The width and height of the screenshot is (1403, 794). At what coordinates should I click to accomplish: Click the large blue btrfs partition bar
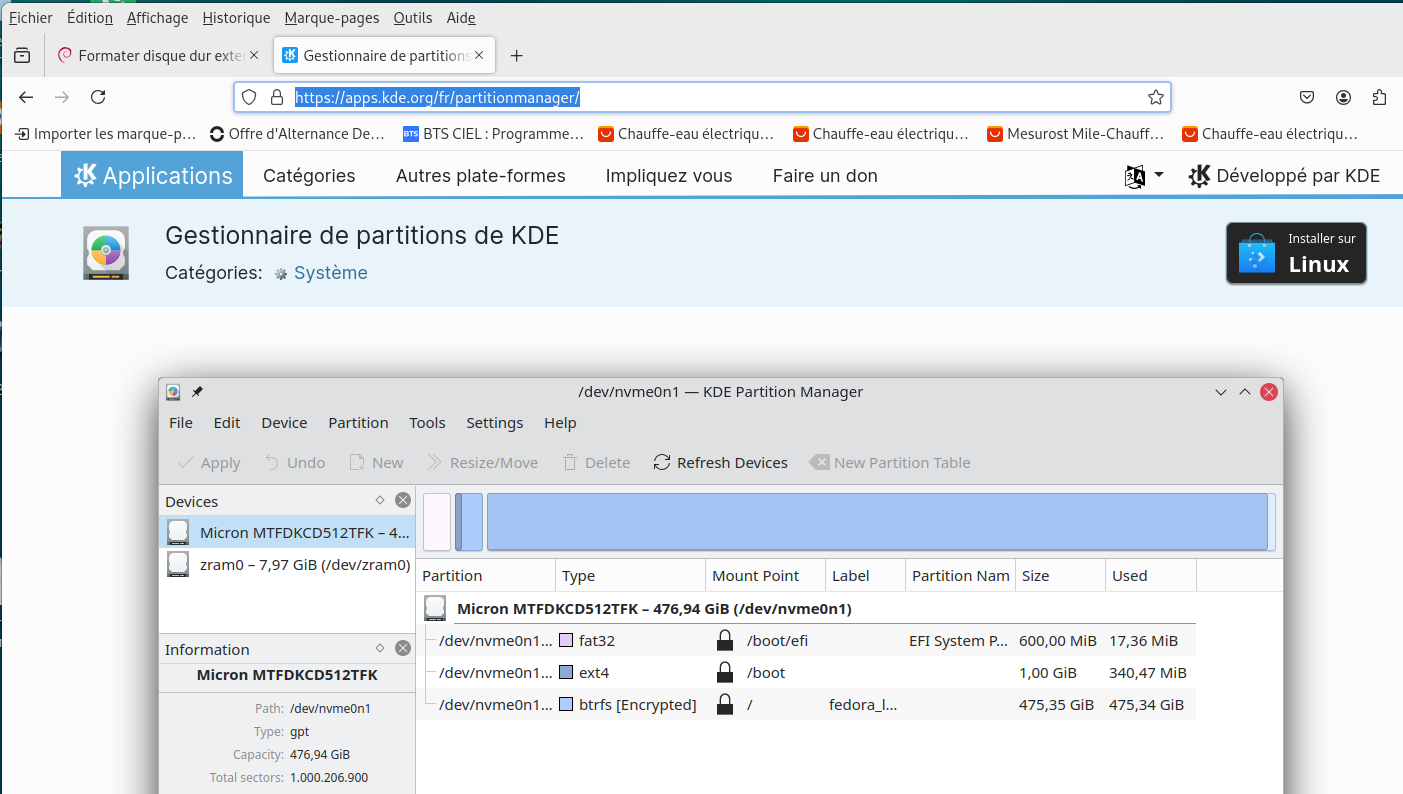pos(877,522)
